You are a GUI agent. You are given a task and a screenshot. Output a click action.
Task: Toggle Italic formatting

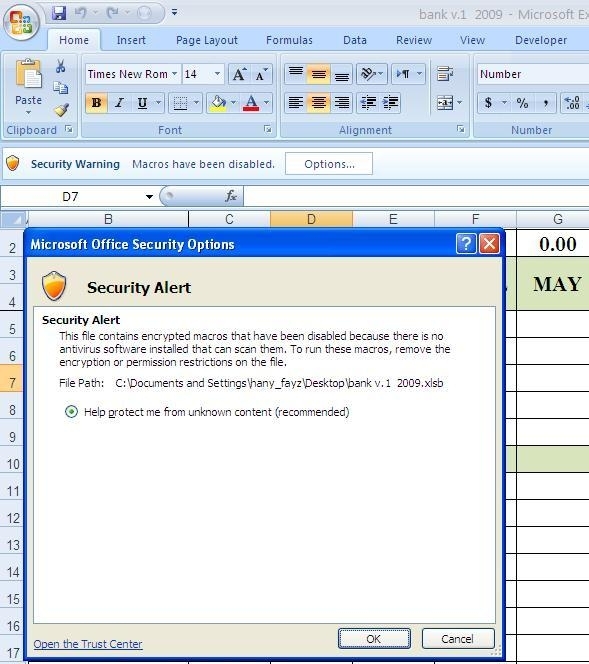coord(119,102)
